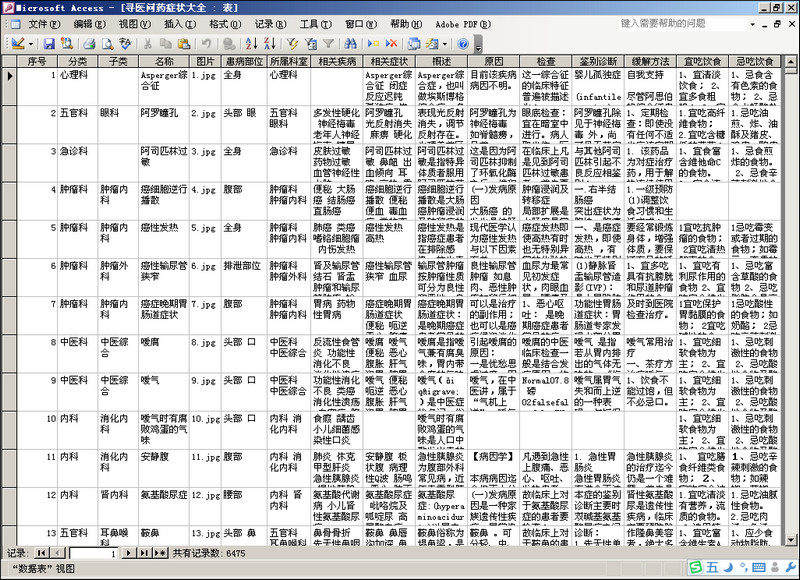
Task: Click the Undo arrow icon
Action: [x=206, y=44]
